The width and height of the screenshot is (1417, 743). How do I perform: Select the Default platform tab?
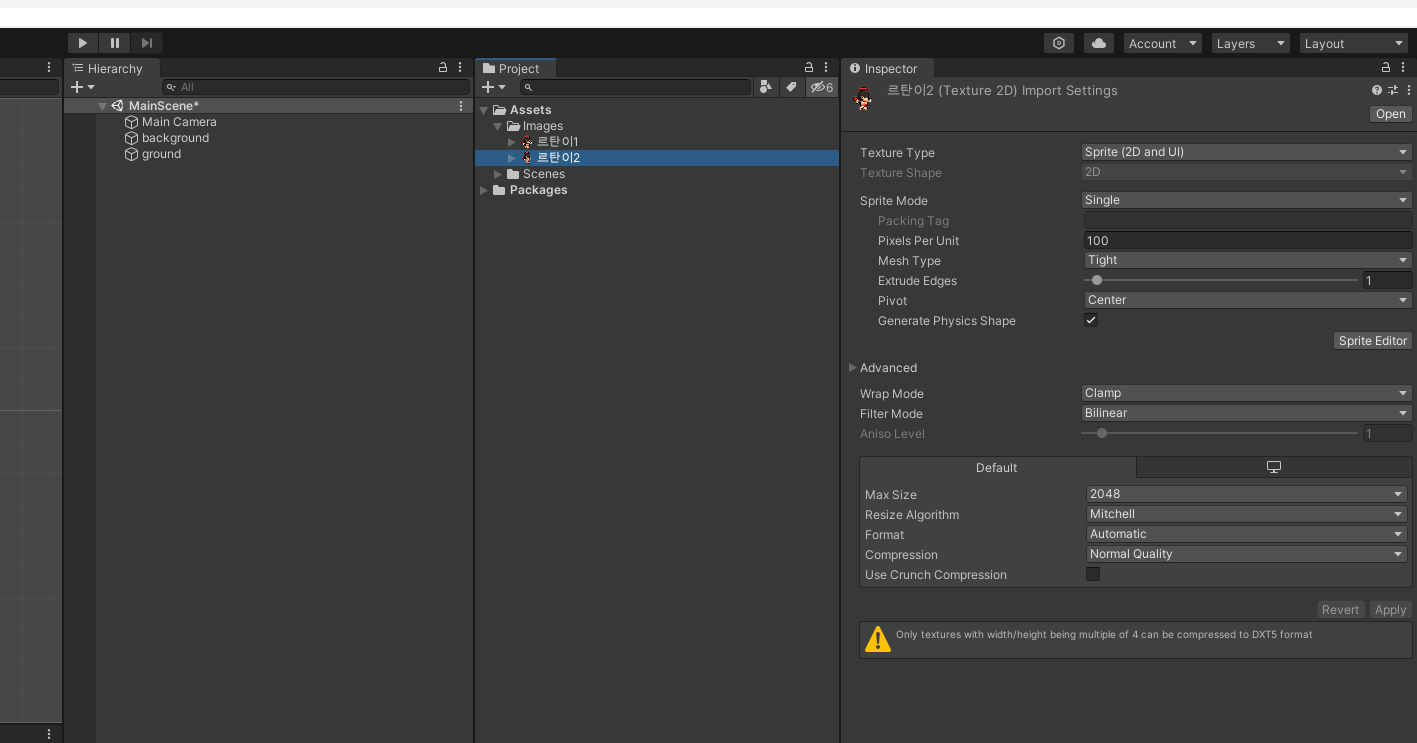point(997,467)
